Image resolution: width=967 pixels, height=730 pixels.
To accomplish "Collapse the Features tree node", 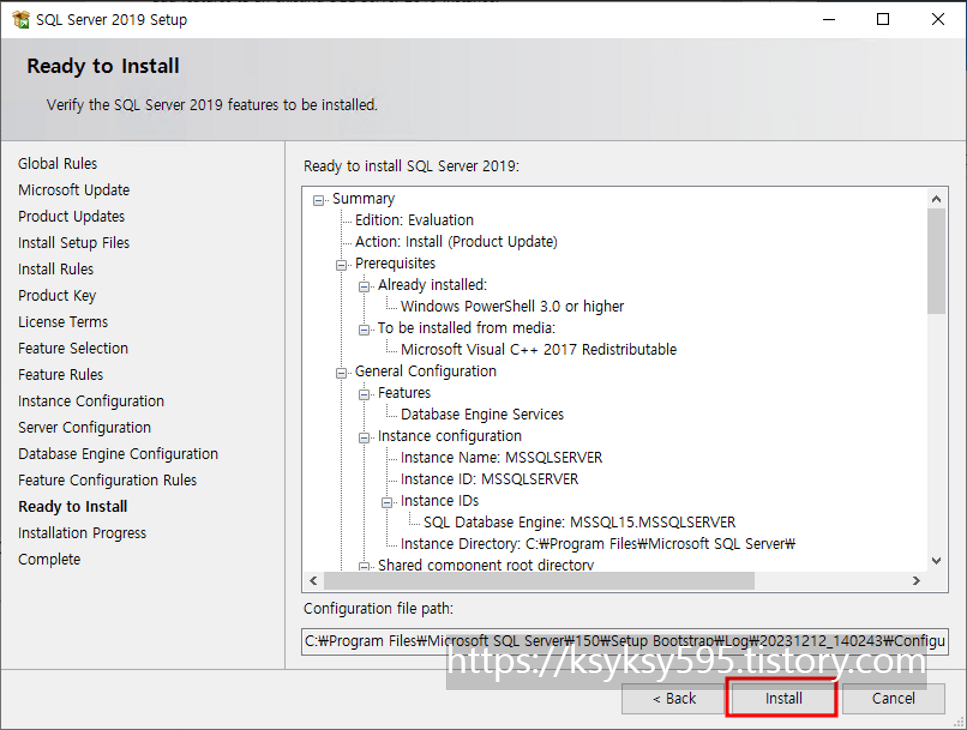I will tap(364, 395).
